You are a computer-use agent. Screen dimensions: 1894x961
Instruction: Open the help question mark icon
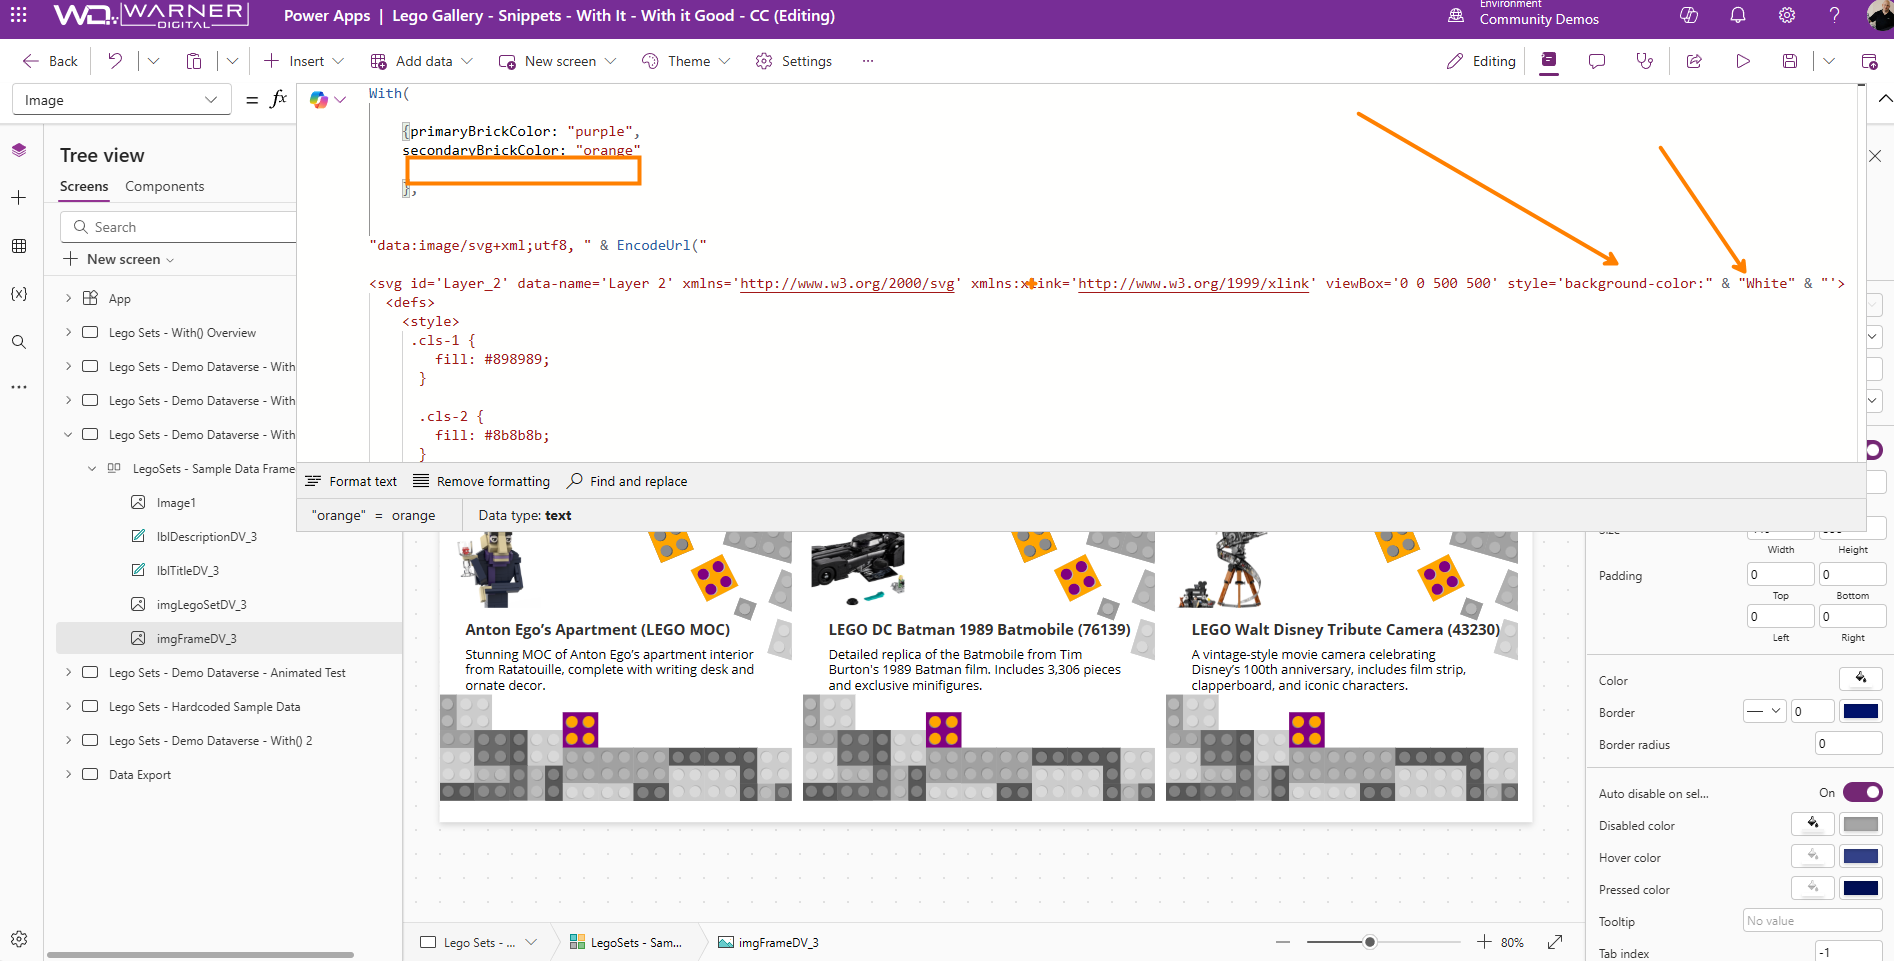tap(1834, 15)
